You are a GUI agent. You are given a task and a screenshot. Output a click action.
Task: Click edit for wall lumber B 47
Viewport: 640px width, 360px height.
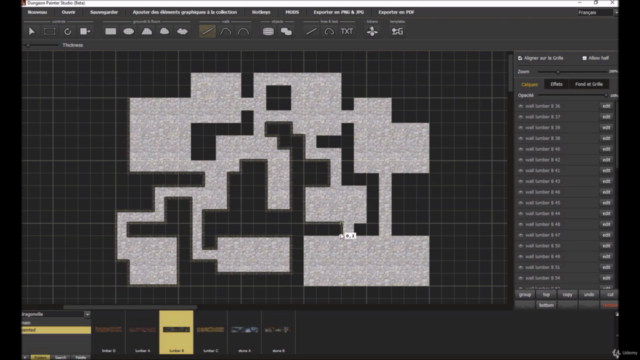click(606, 235)
